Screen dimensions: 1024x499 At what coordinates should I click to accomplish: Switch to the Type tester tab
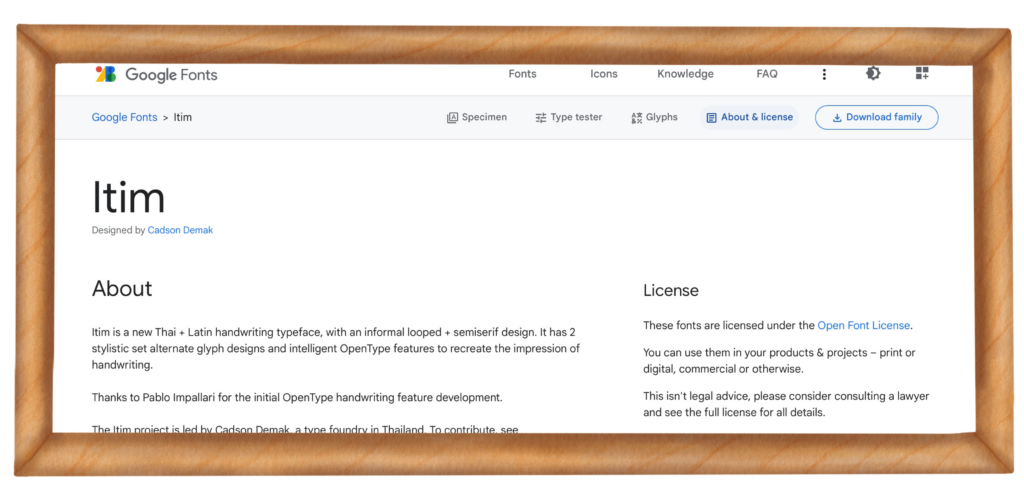click(568, 117)
